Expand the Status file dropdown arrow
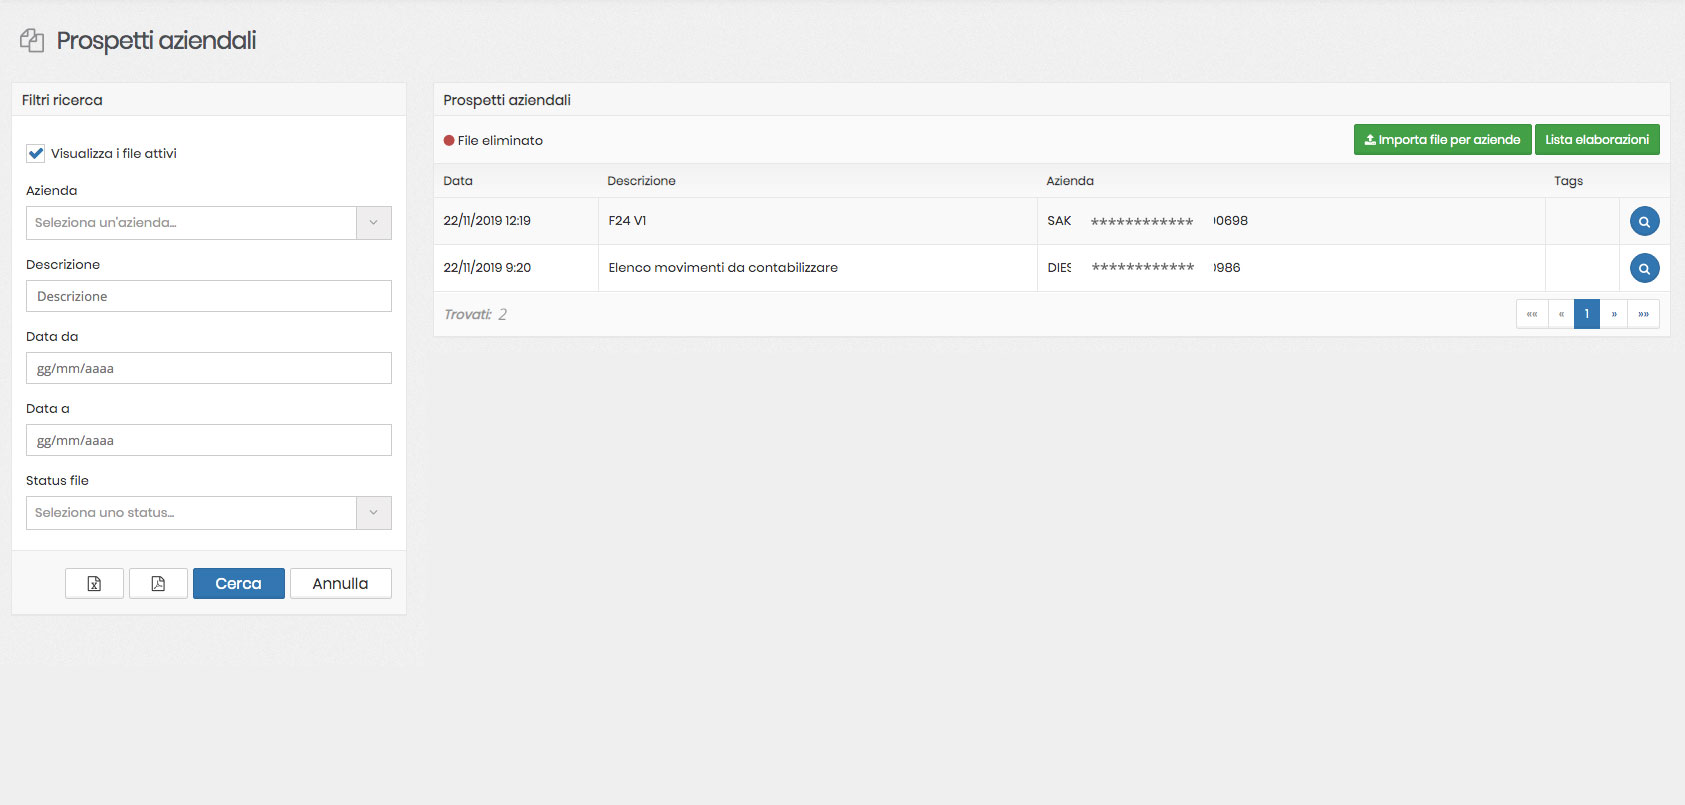The height and width of the screenshot is (805, 1685). [373, 513]
